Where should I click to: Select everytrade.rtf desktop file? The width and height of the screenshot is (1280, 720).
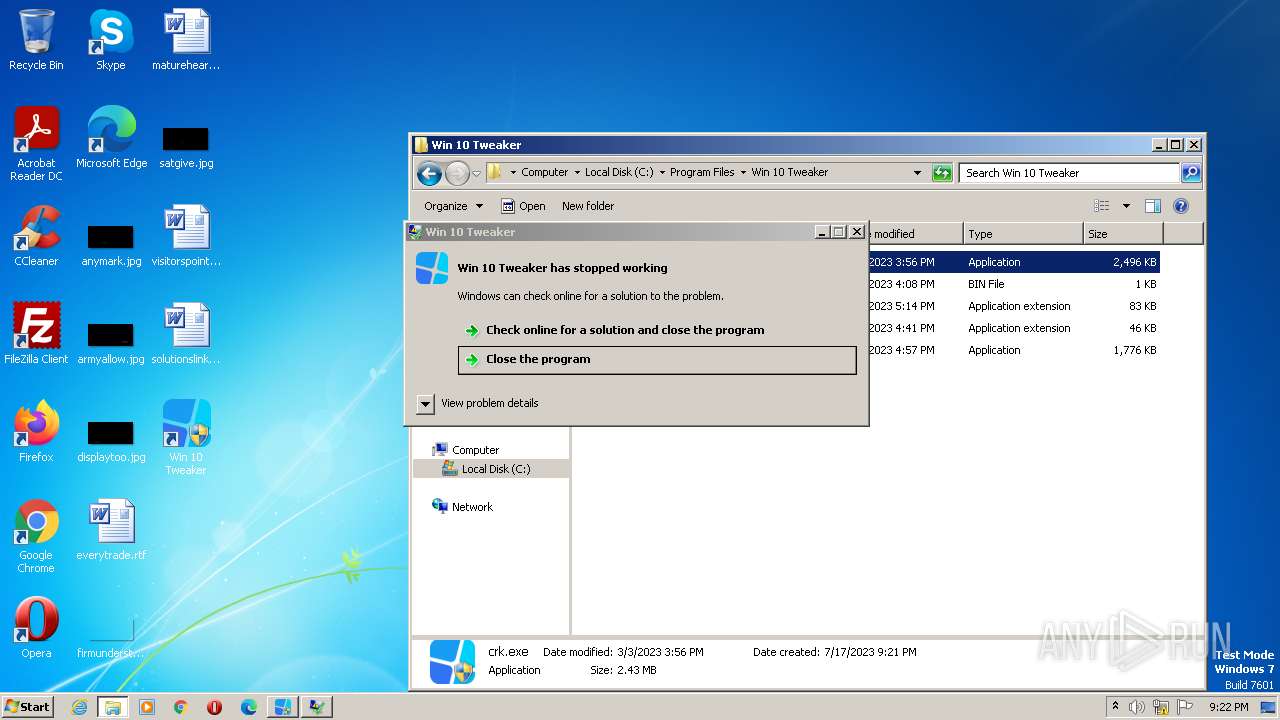click(111, 530)
